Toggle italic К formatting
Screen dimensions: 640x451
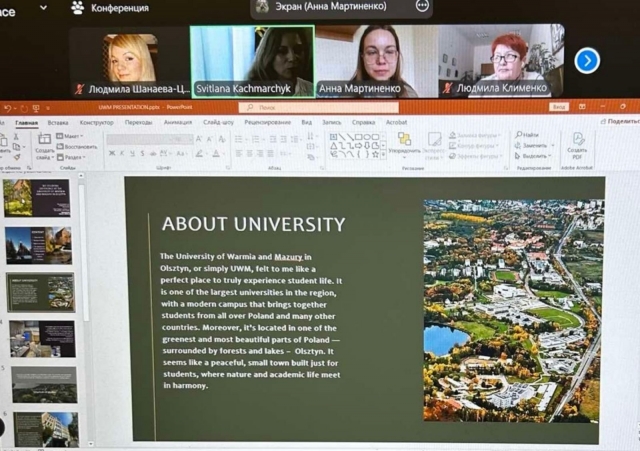tap(122, 153)
